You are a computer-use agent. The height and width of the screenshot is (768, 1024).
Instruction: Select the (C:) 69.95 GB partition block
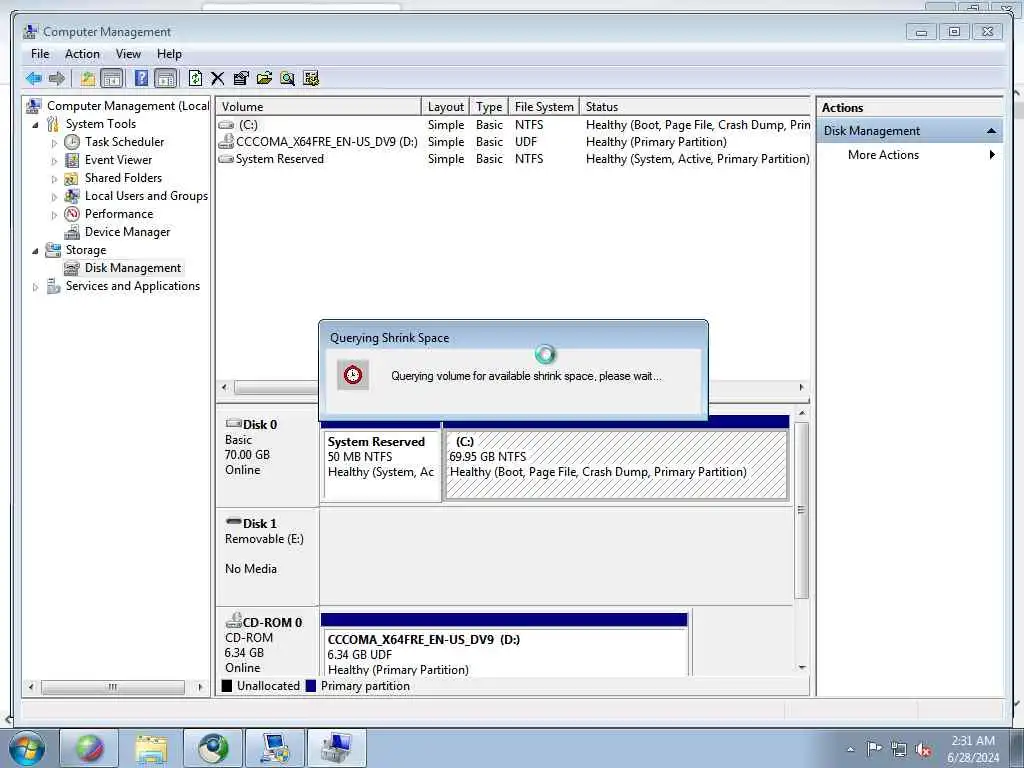tap(616, 466)
